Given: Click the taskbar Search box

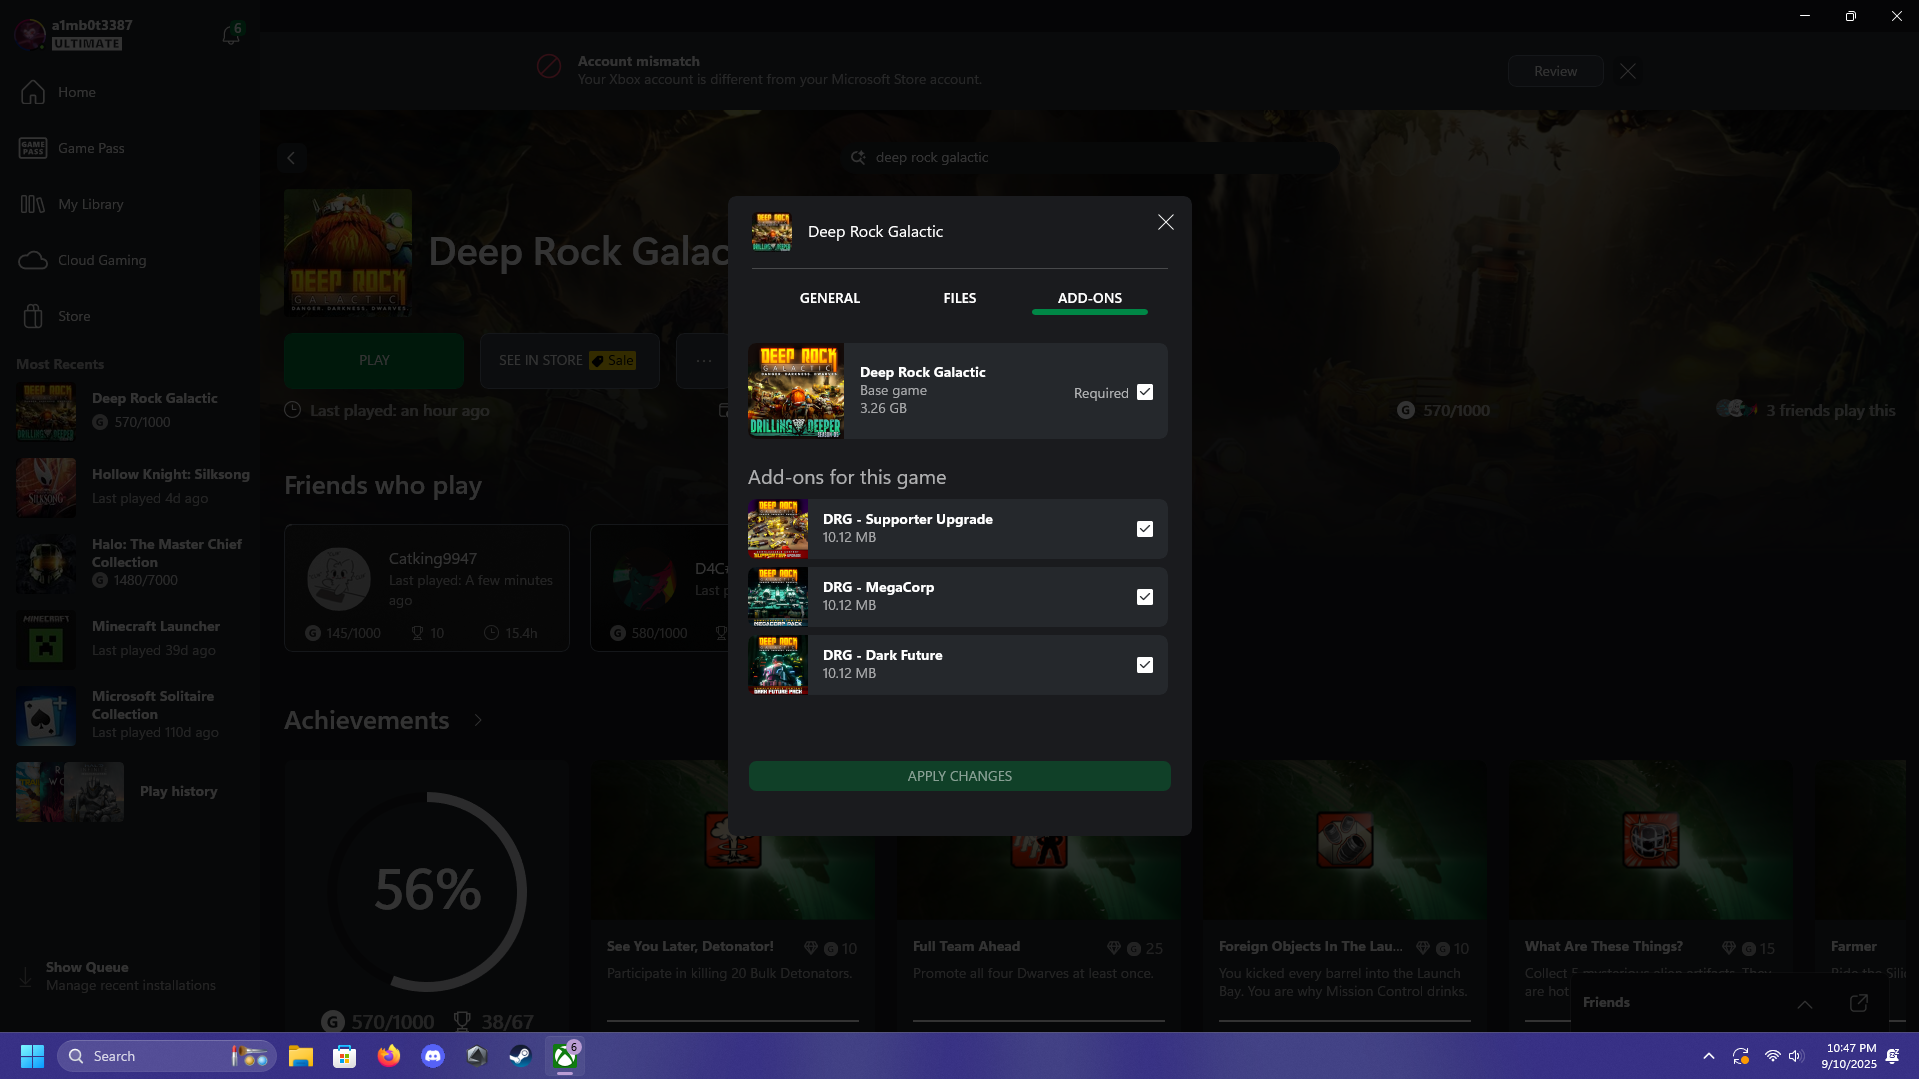Looking at the screenshot, I should [x=166, y=1056].
